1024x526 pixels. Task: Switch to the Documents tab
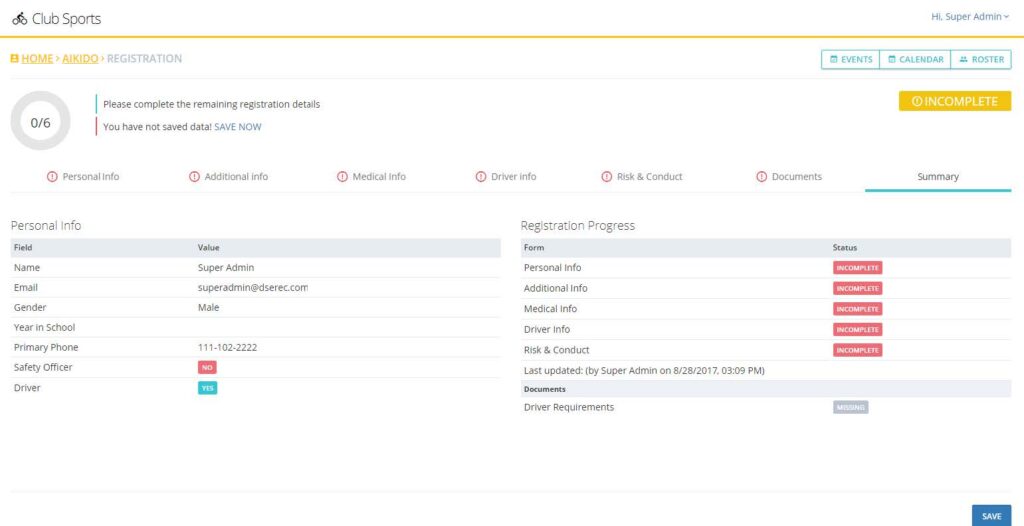point(789,176)
